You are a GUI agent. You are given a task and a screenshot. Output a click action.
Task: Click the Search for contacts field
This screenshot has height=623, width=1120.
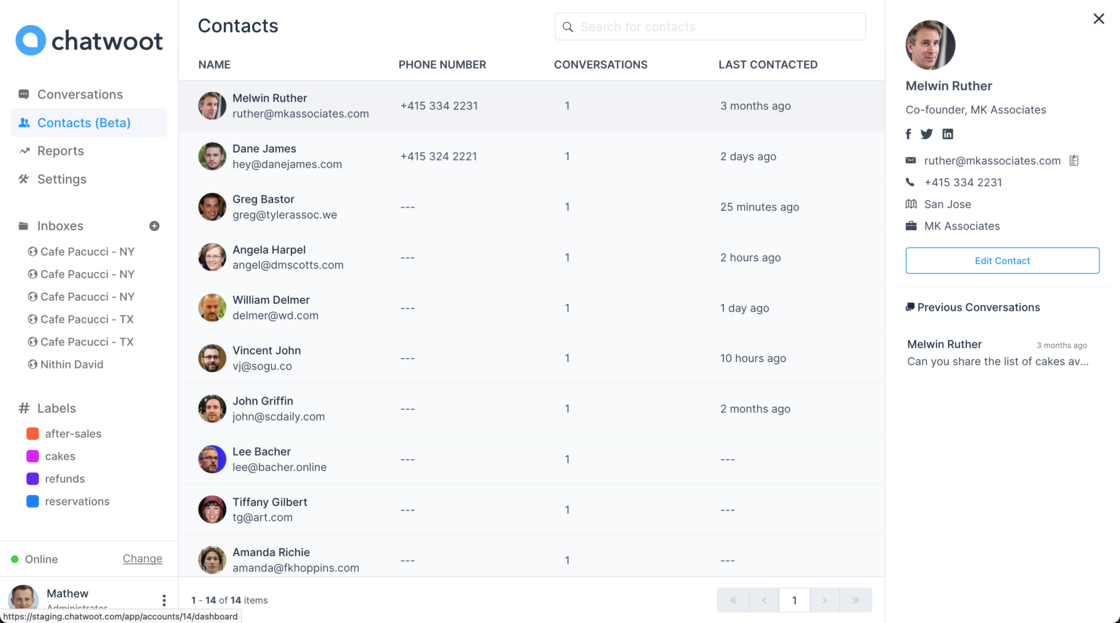click(x=710, y=26)
